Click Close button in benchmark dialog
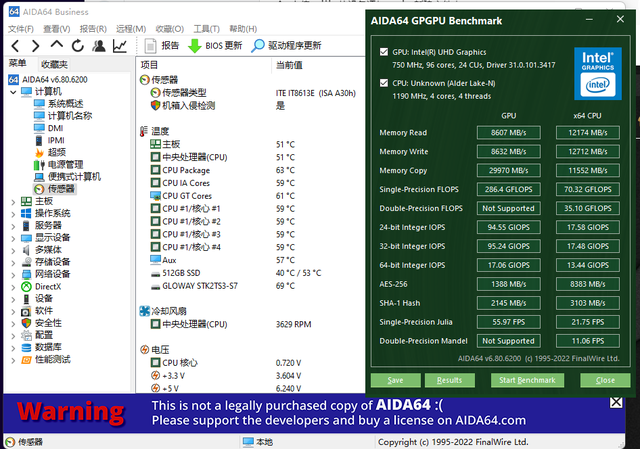The image size is (640, 449). pyautogui.click(x=605, y=380)
